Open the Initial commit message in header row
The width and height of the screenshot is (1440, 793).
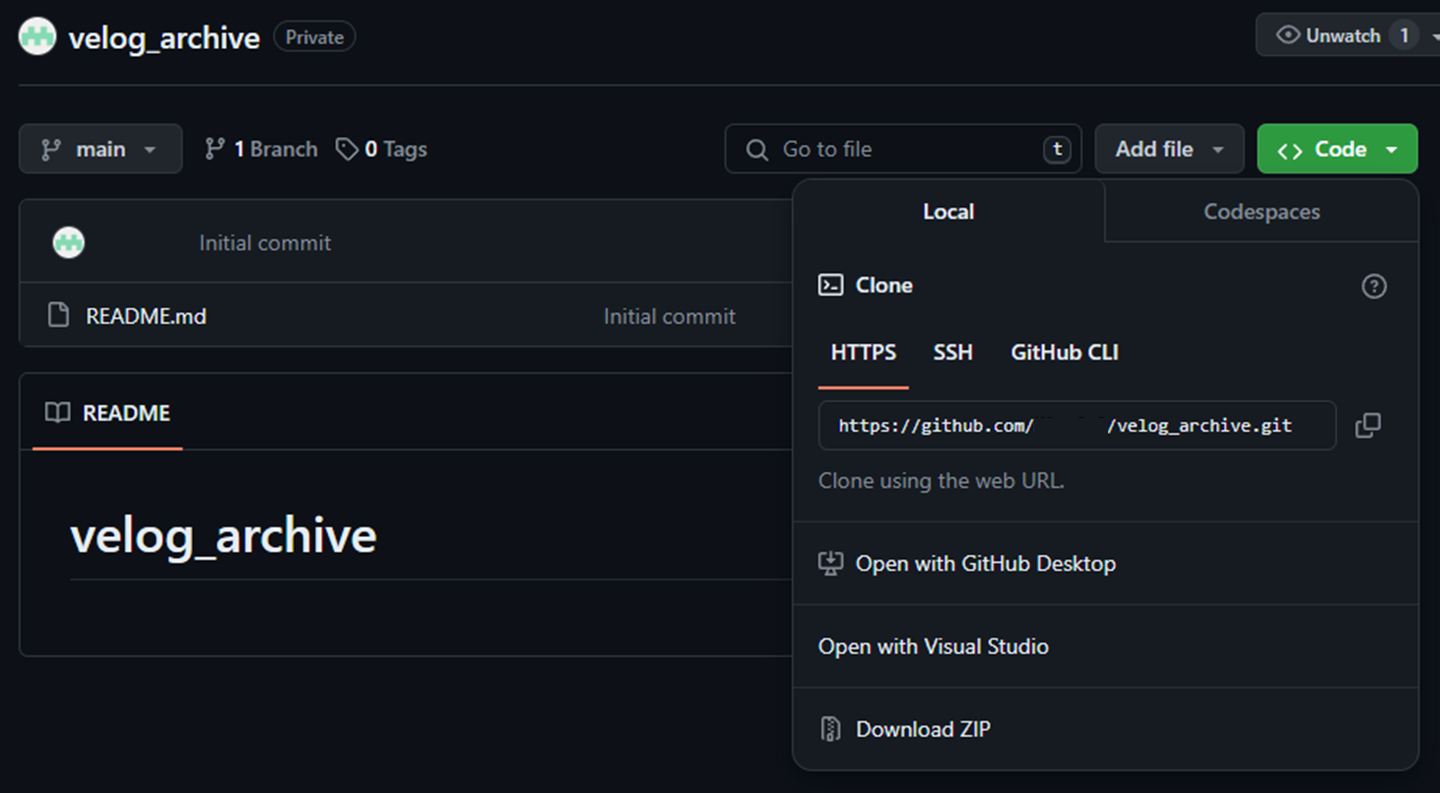point(265,243)
